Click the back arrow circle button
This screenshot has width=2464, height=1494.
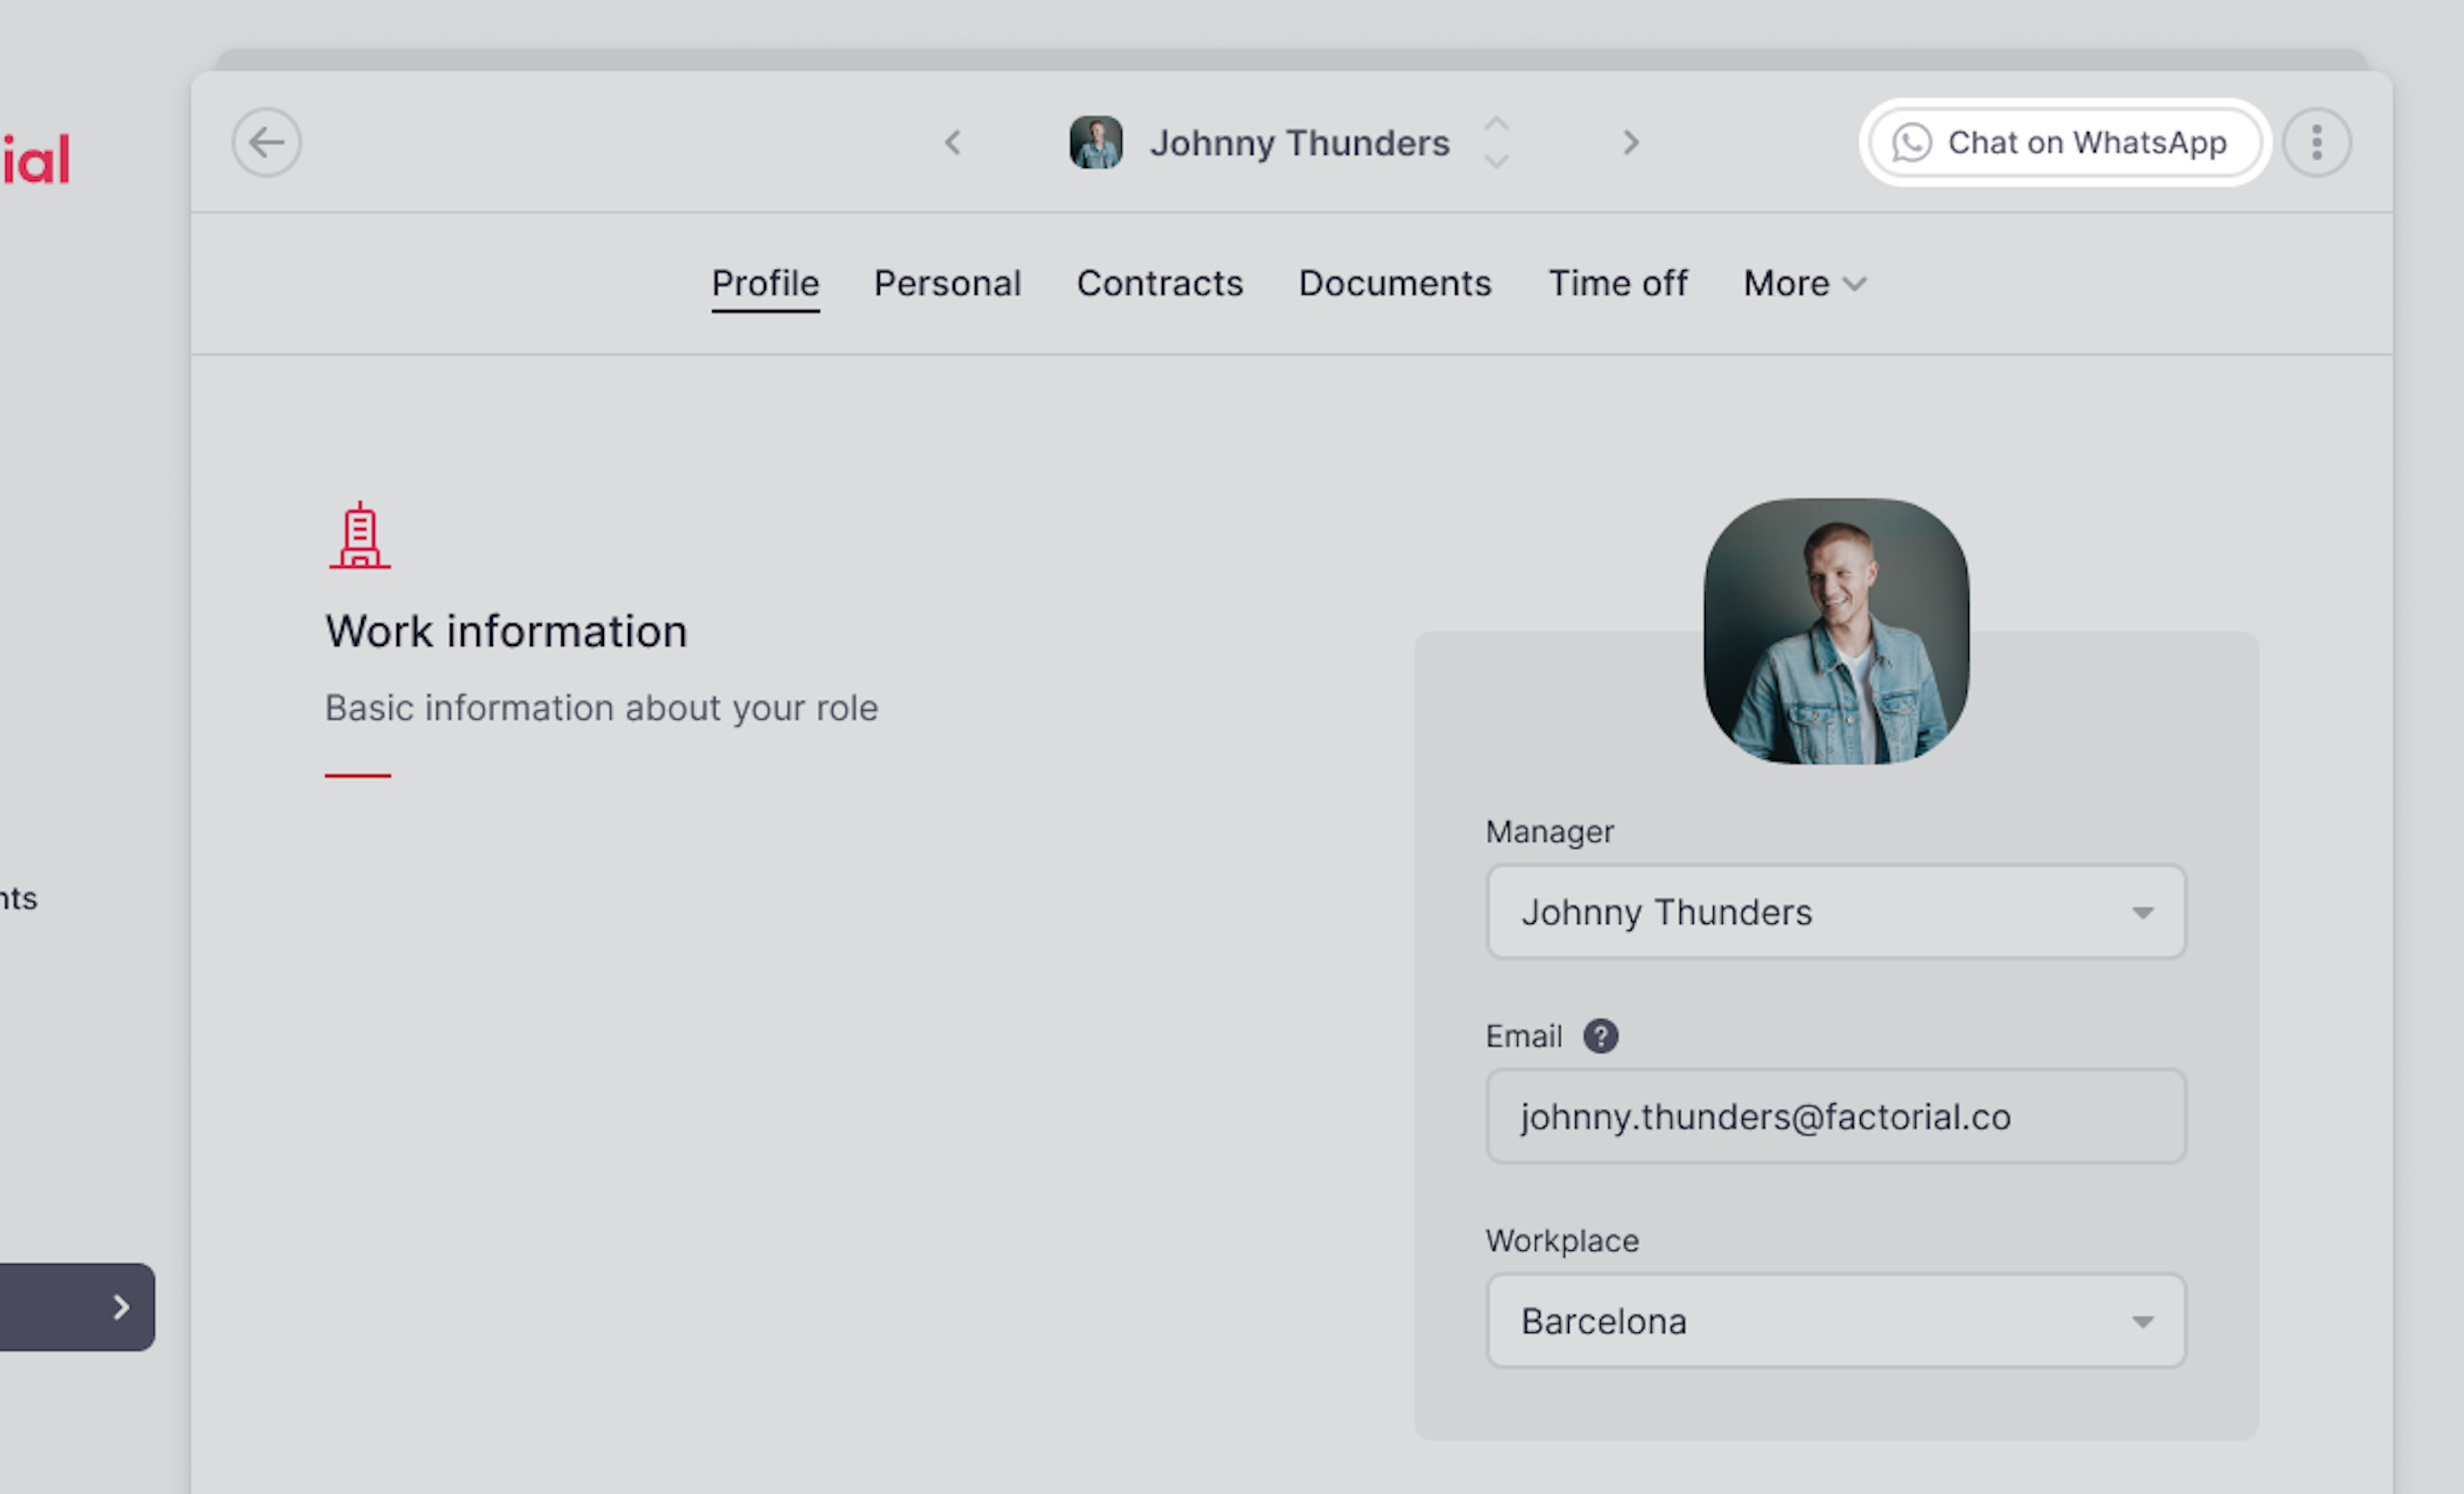[x=266, y=142]
